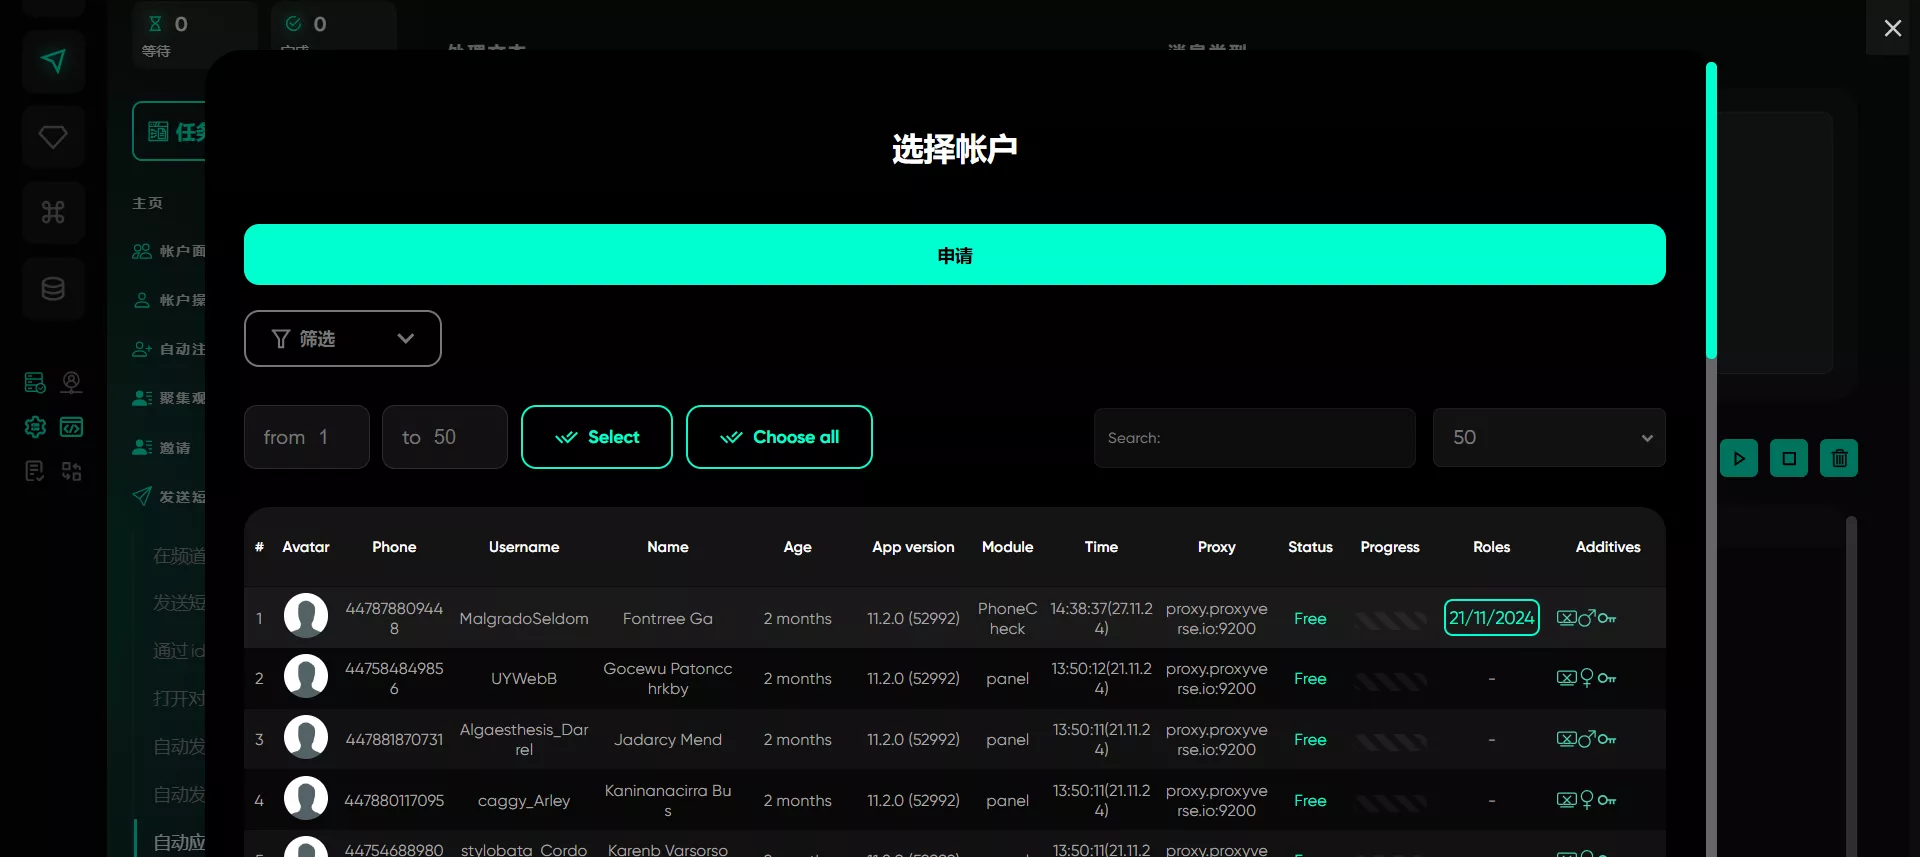This screenshot has height=857, width=1920.
Task: Click the avatar of Algaesthesis_Darrel account
Action: (x=306, y=738)
